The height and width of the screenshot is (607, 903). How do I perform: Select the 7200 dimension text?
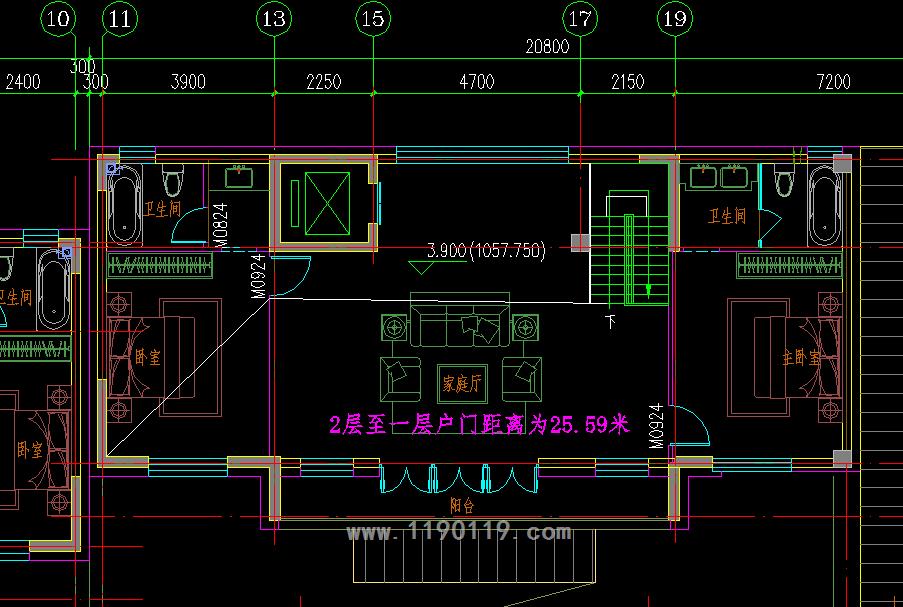pos(833,82)
